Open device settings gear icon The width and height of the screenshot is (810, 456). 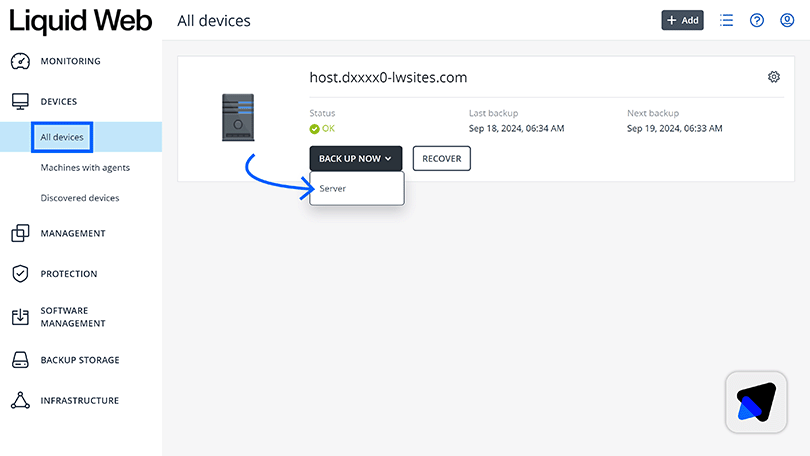pos(773,77)
